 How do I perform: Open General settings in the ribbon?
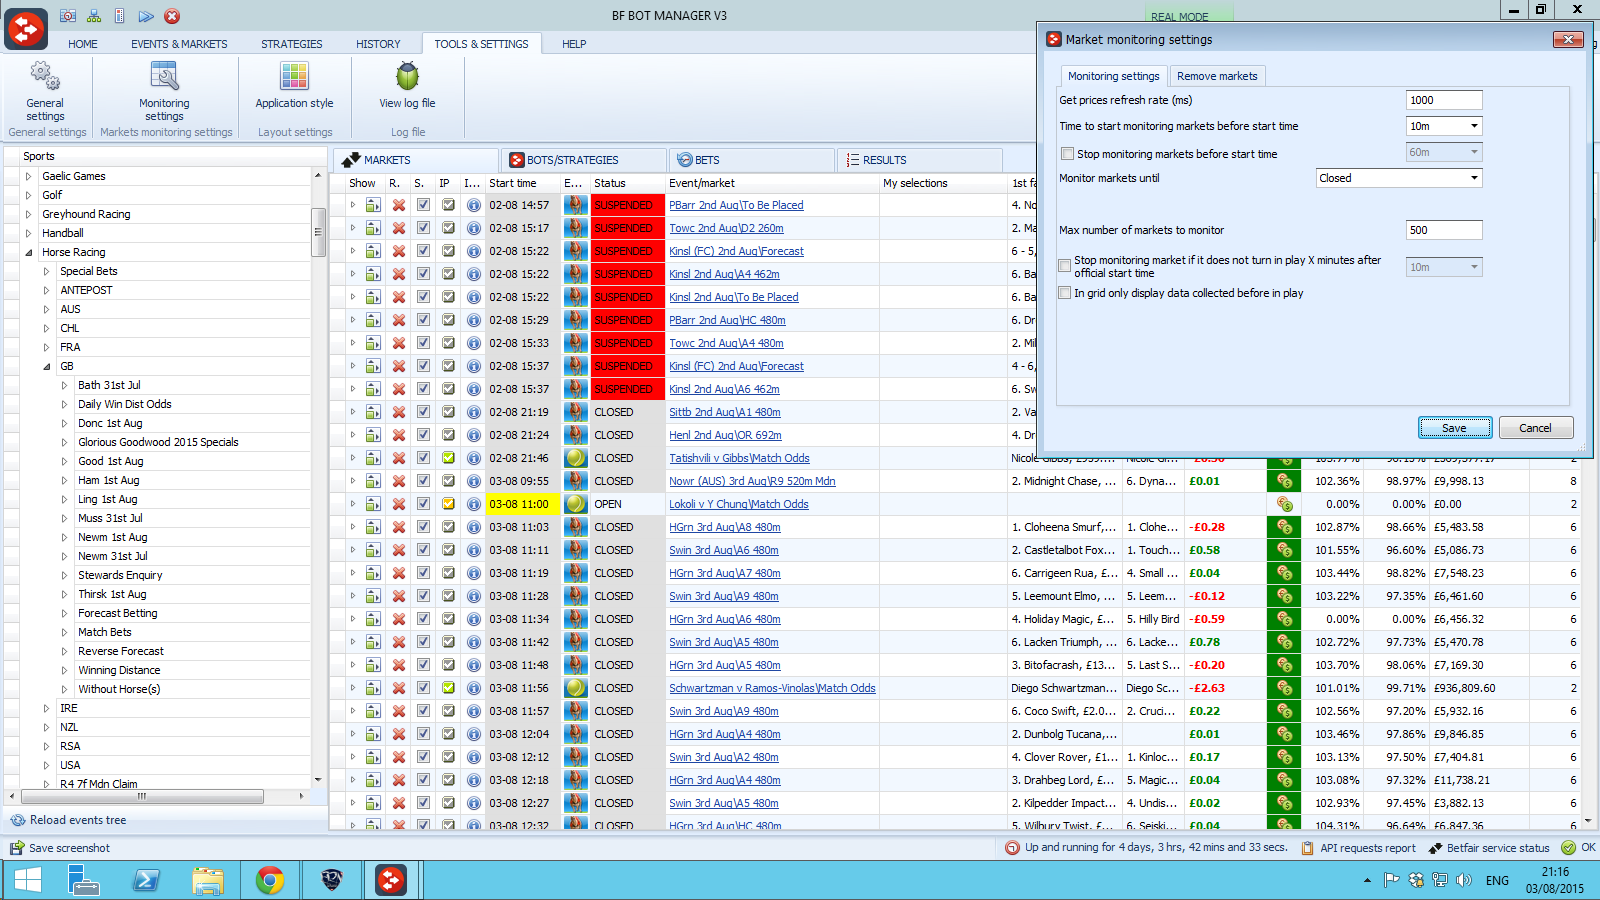45,90
